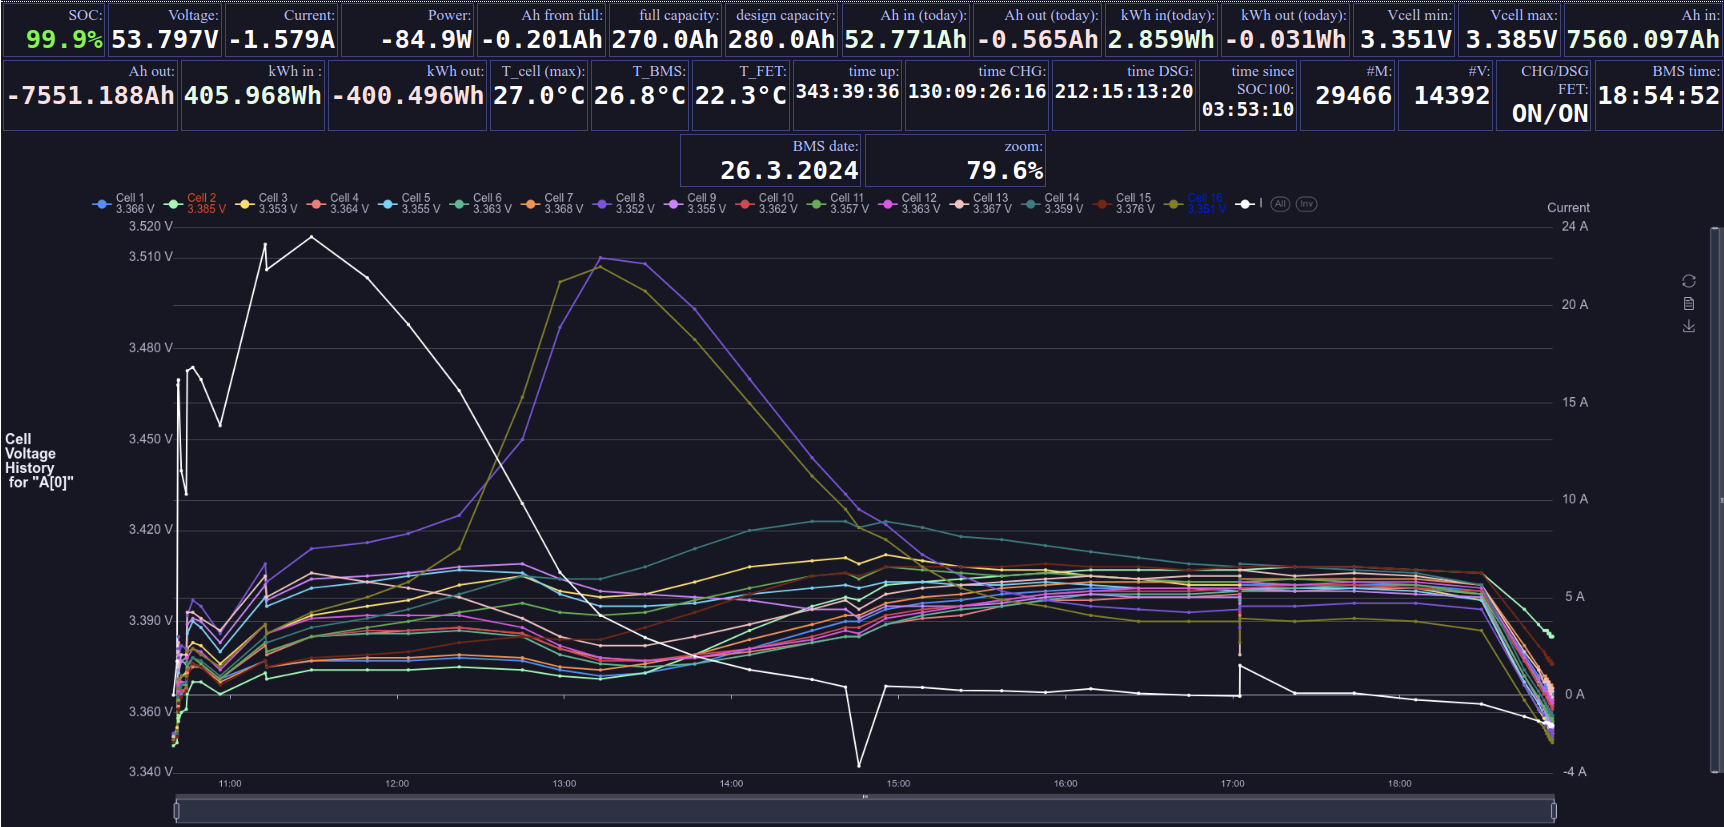This screenshot has width=1724, height=827.
Task: Toggle Cell 7 series in legend
Action: (x=552, y=203)
